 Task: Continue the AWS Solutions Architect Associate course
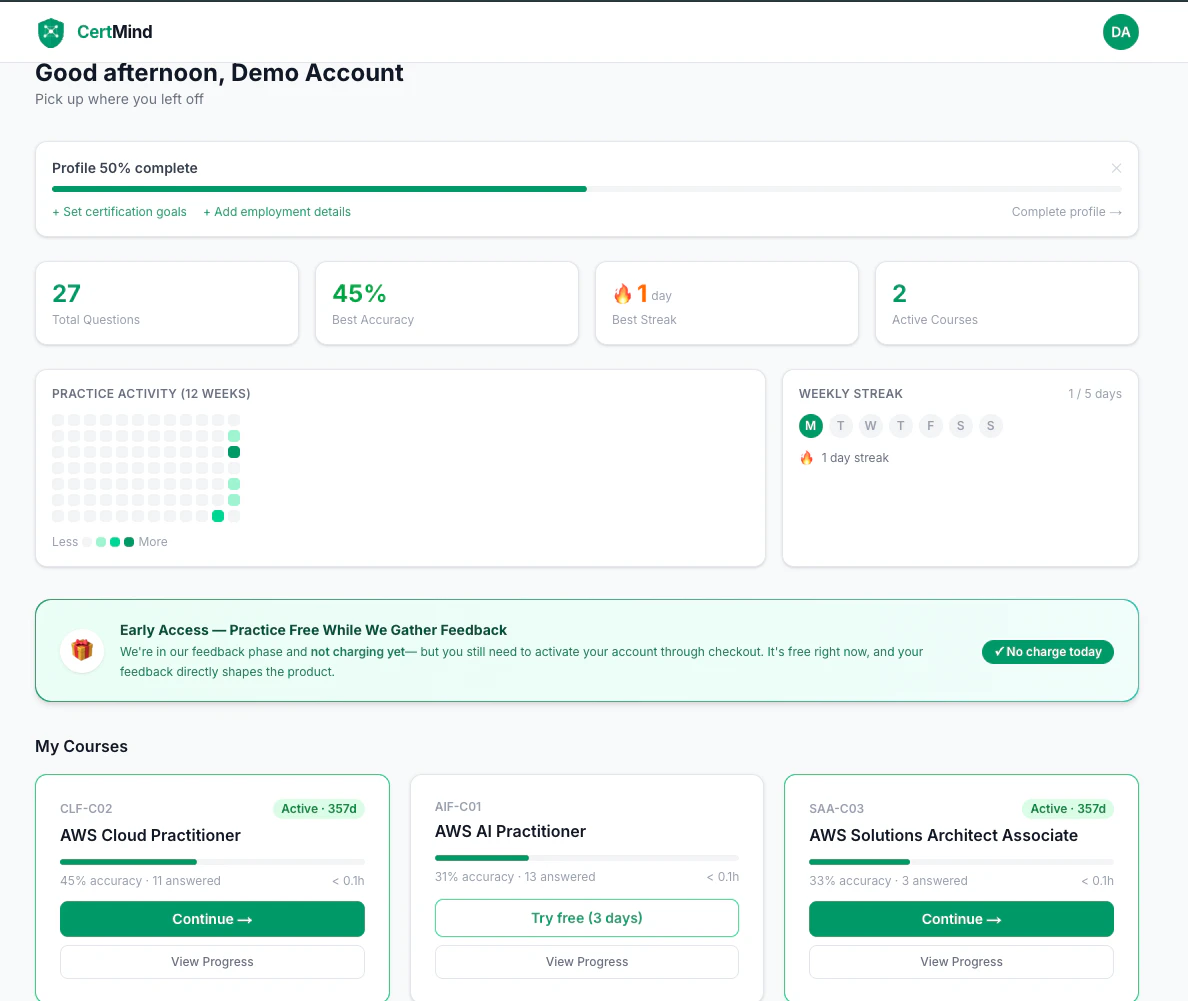961,919
